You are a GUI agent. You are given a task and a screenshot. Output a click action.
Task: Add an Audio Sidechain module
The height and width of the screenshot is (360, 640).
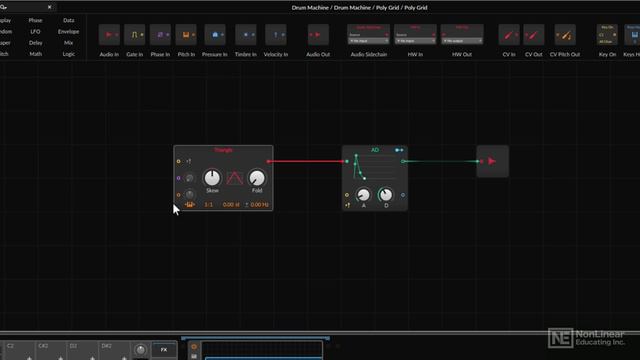[369, 35]
